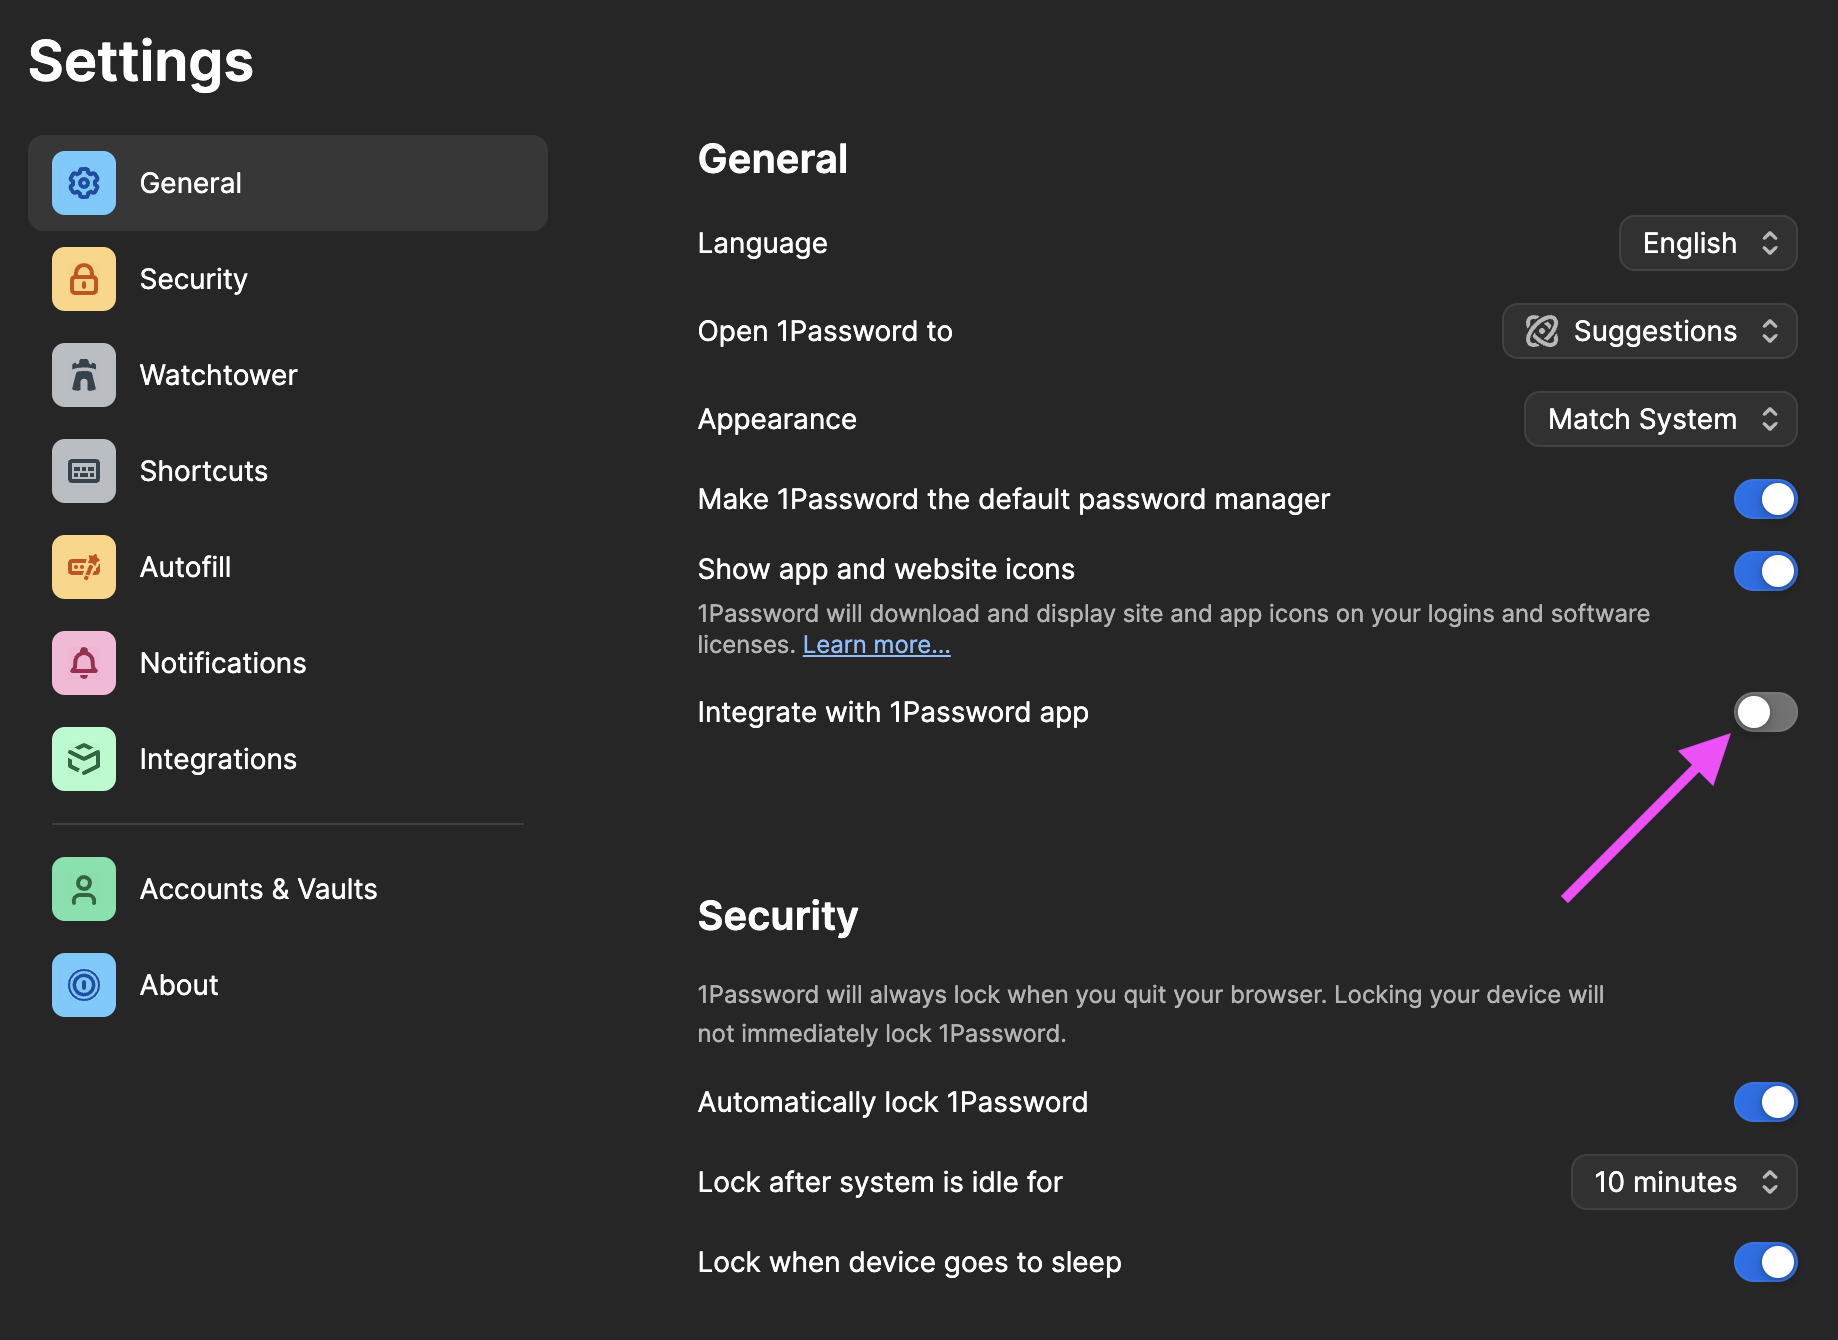1838x1340 pixels.
Task: Disable Show app and website icons
Action: (1765, 571)
